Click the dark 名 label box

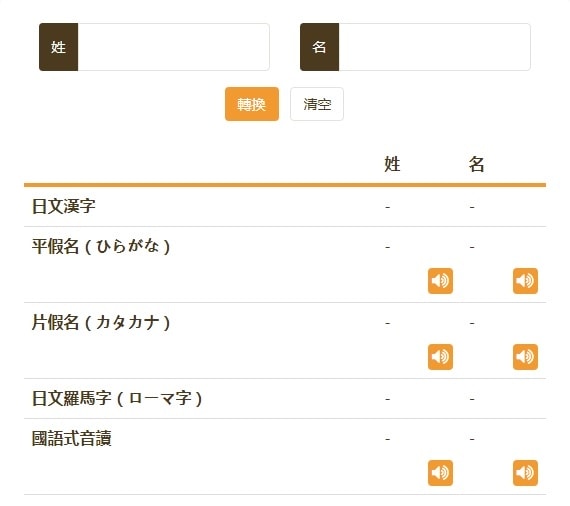coord(320,47)
